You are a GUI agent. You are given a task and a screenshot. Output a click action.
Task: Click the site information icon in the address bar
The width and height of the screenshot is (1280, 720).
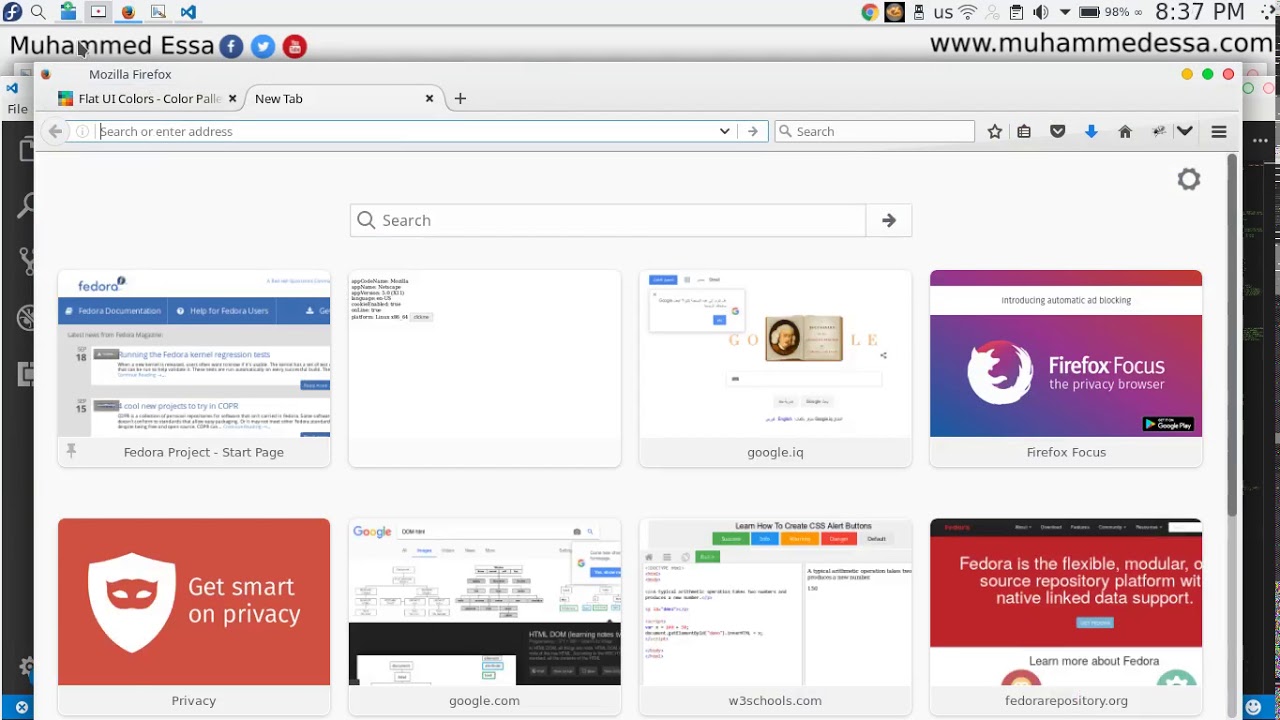[82, 131]
